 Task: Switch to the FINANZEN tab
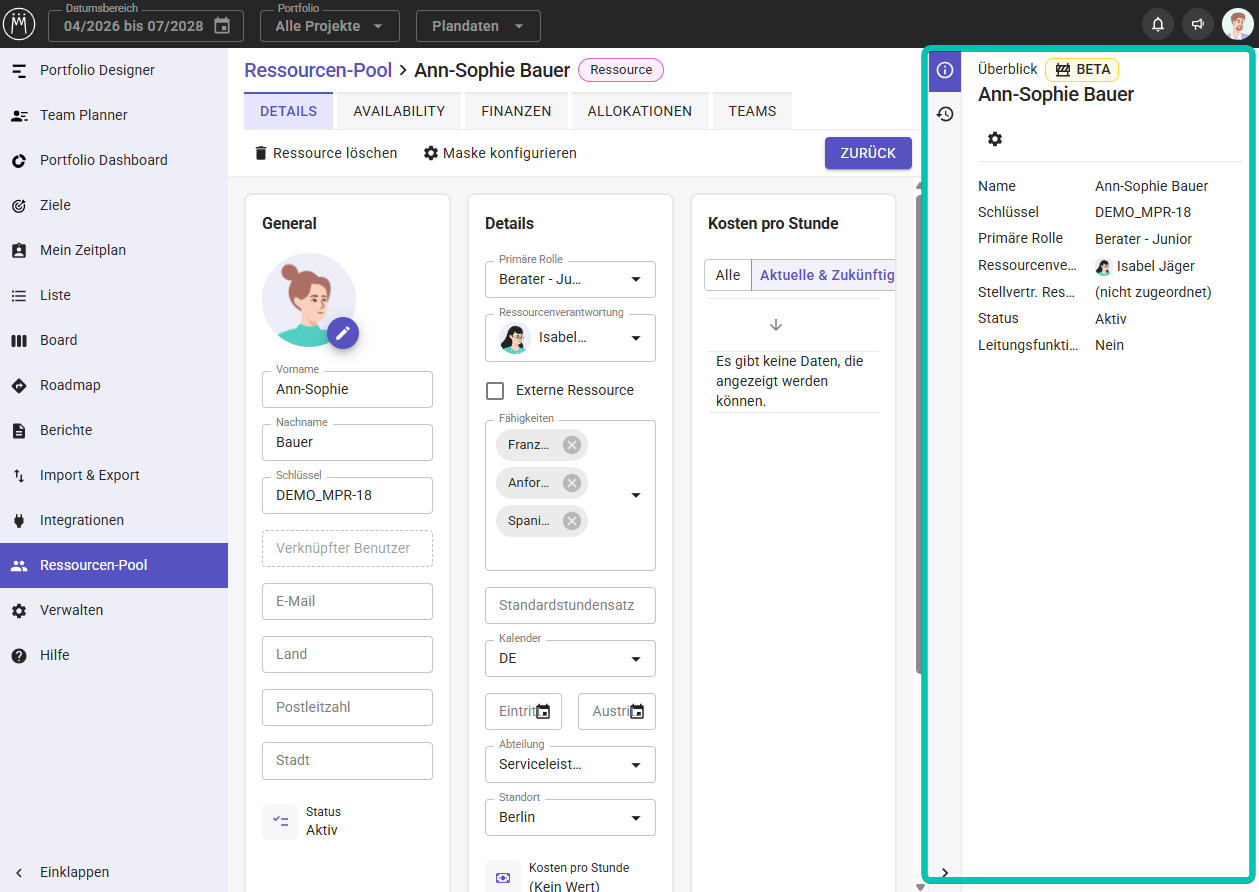click(x=516, y=111)
